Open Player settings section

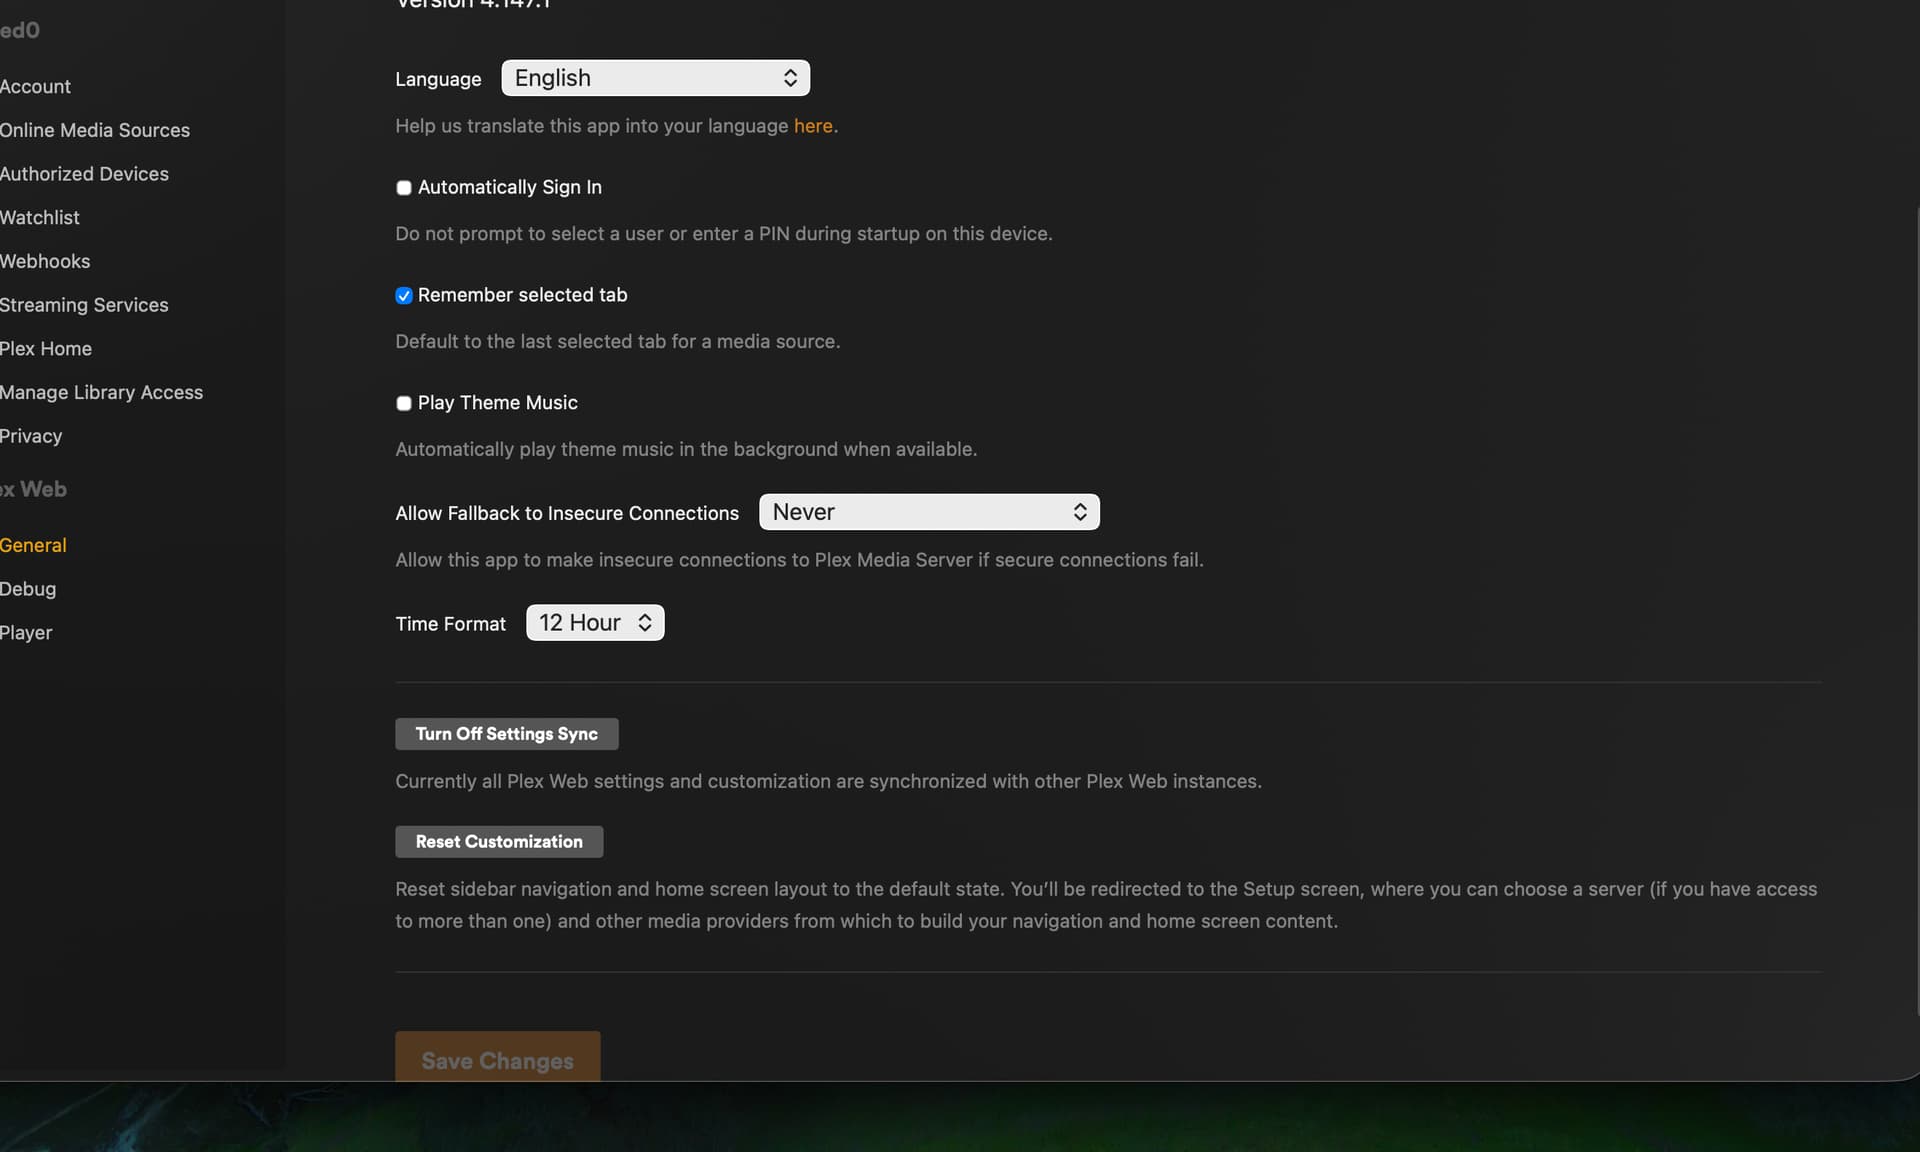click(x=26, y=633)
